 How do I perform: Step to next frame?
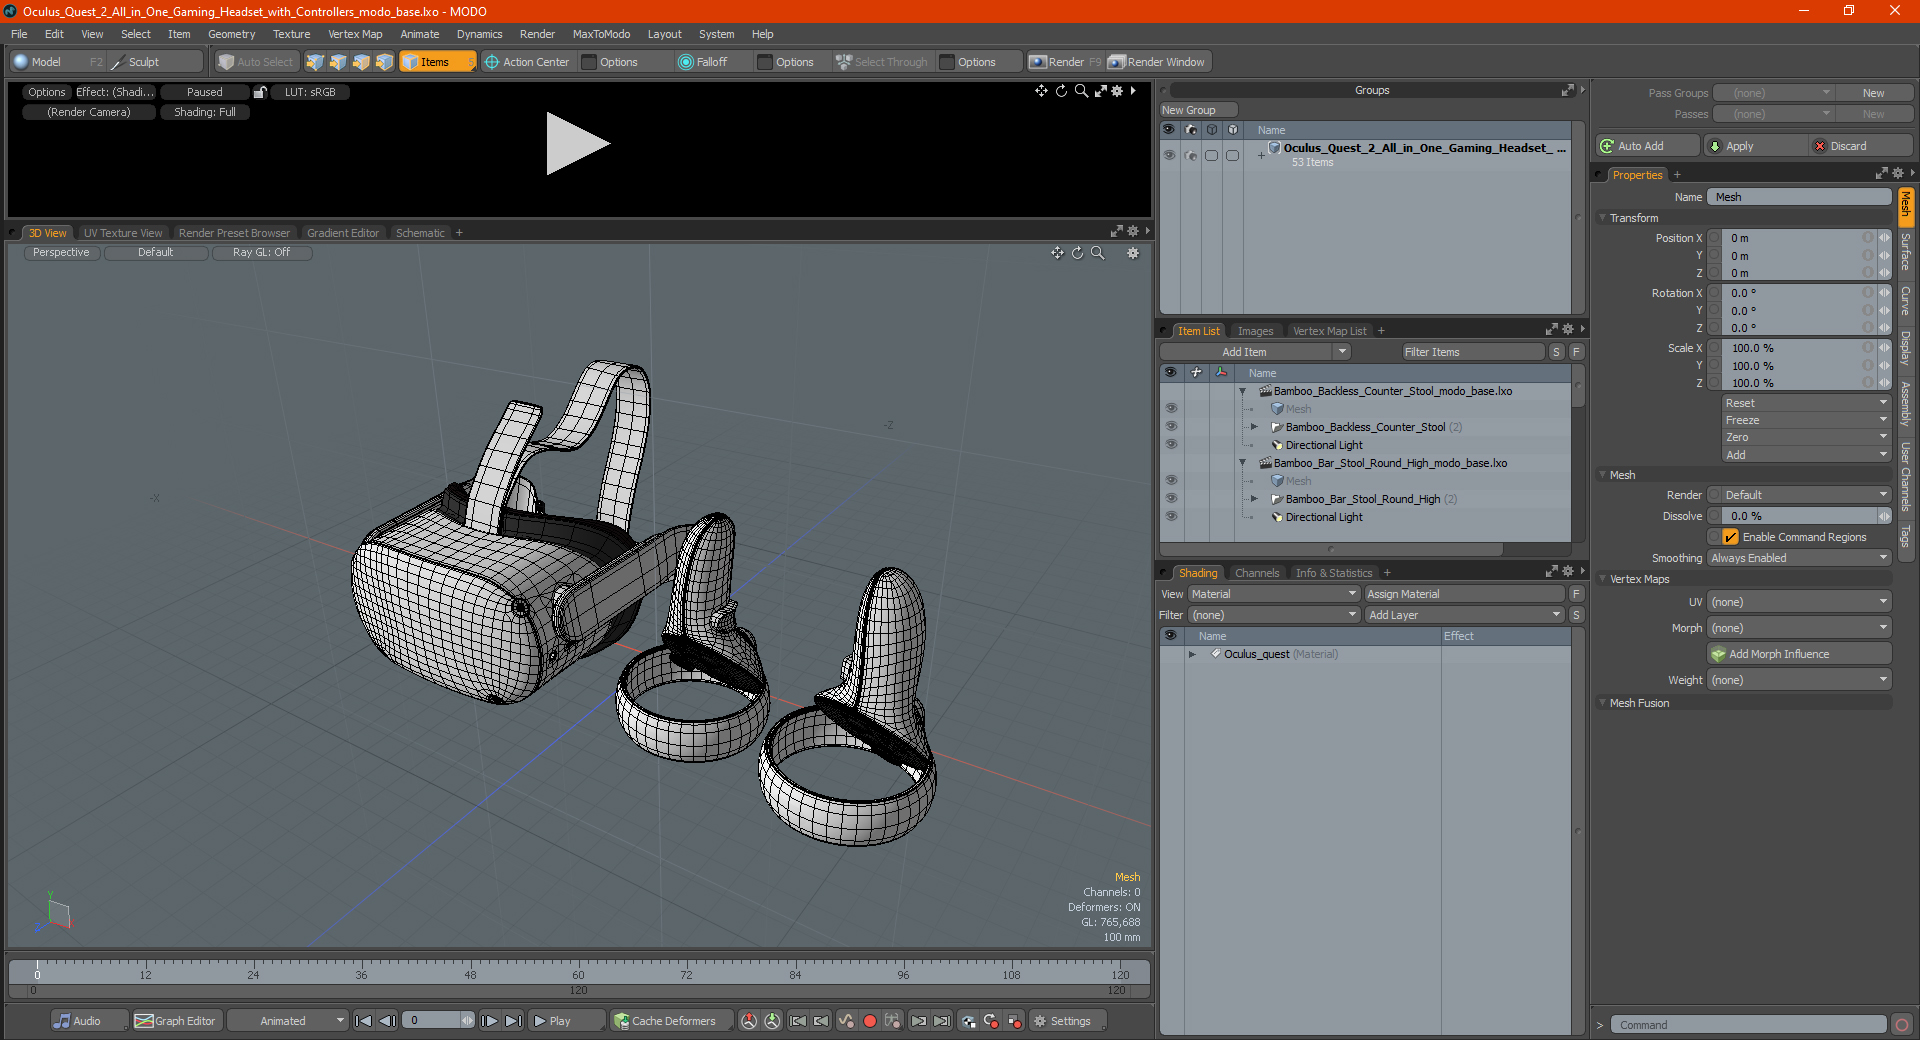(x=489, y=1021)
